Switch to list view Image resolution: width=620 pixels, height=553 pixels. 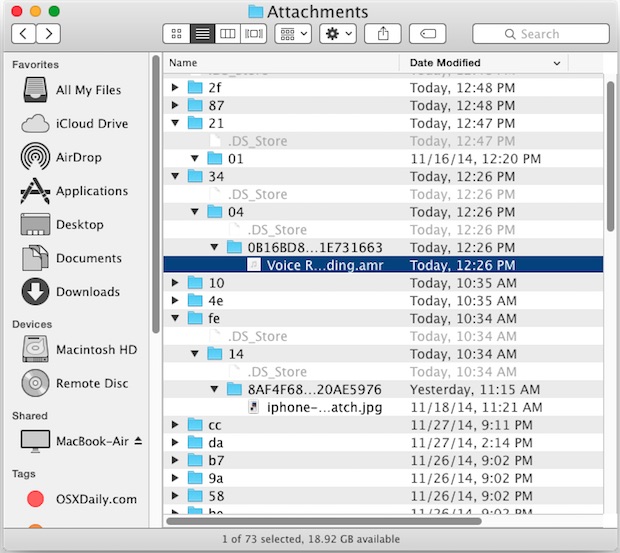pyautogui.click(x=202, y=34)
